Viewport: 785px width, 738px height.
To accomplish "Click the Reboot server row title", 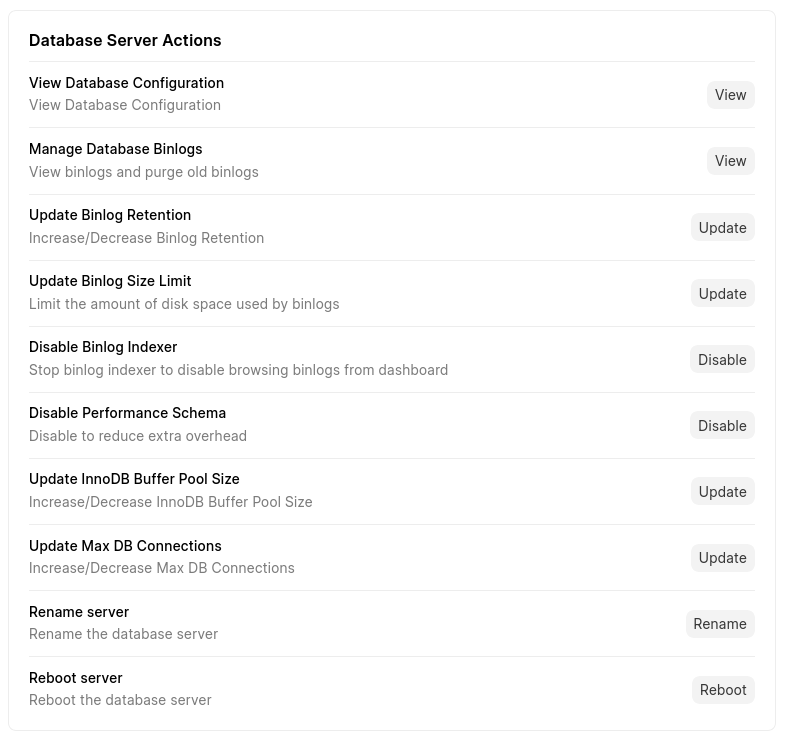I will pos(76,678).
